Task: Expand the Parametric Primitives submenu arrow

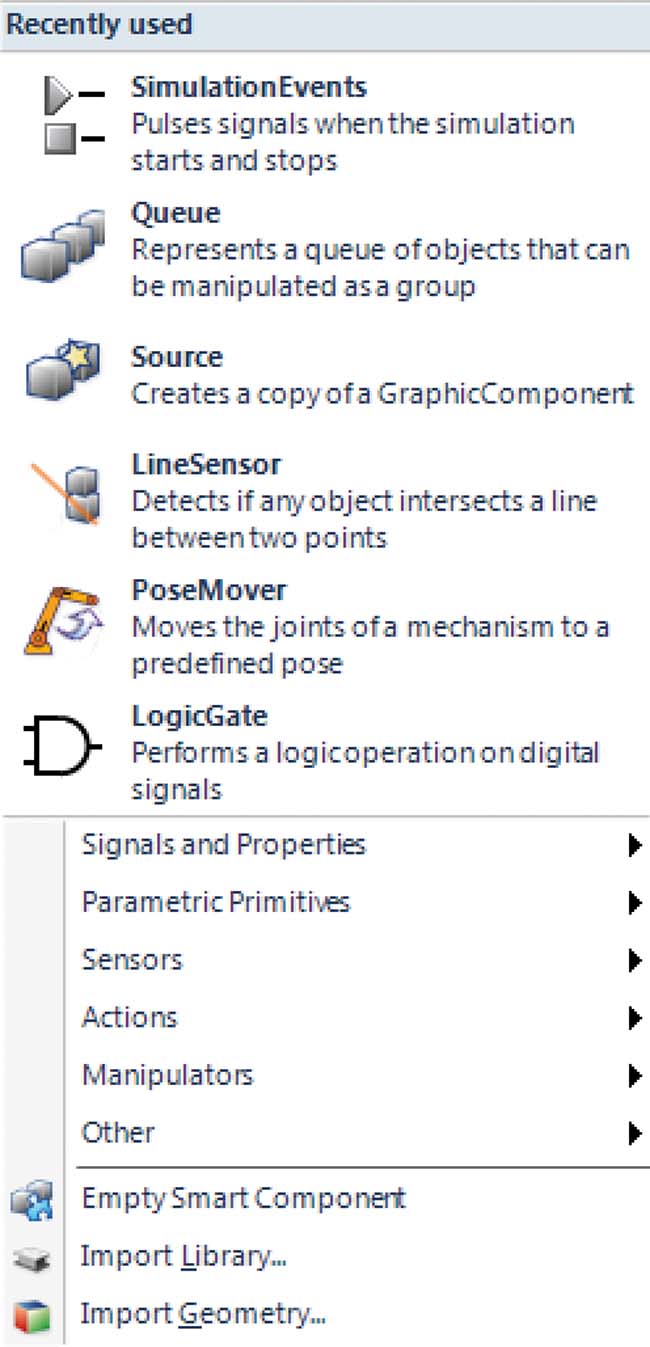Action: (x=634, y=903)
